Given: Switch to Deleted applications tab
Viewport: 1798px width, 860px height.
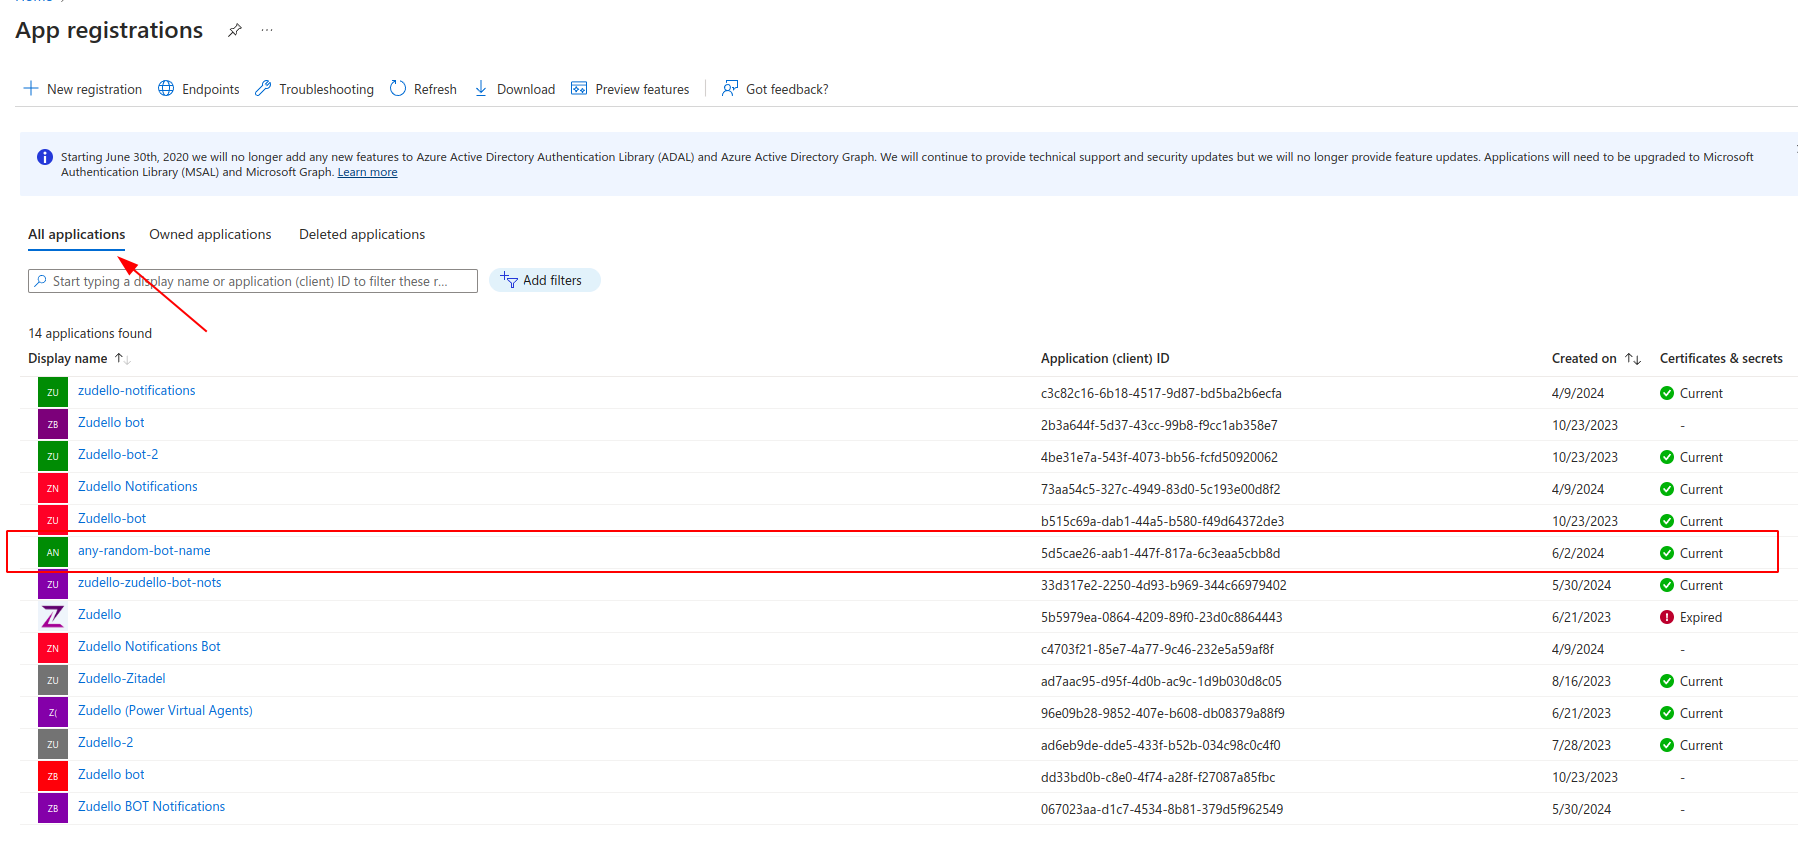Looking at the screenshot, I should point(362,234).
